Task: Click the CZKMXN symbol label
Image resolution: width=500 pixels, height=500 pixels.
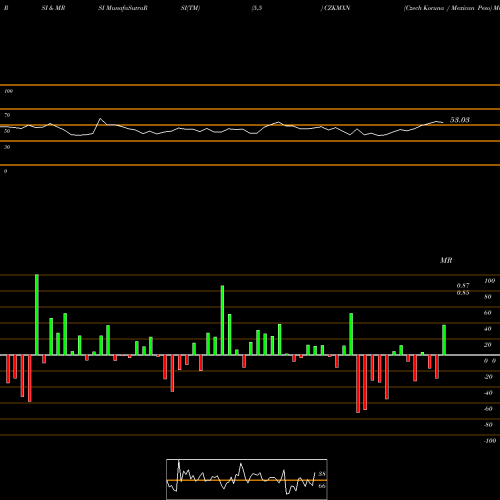Action: [x=337, y=8]
